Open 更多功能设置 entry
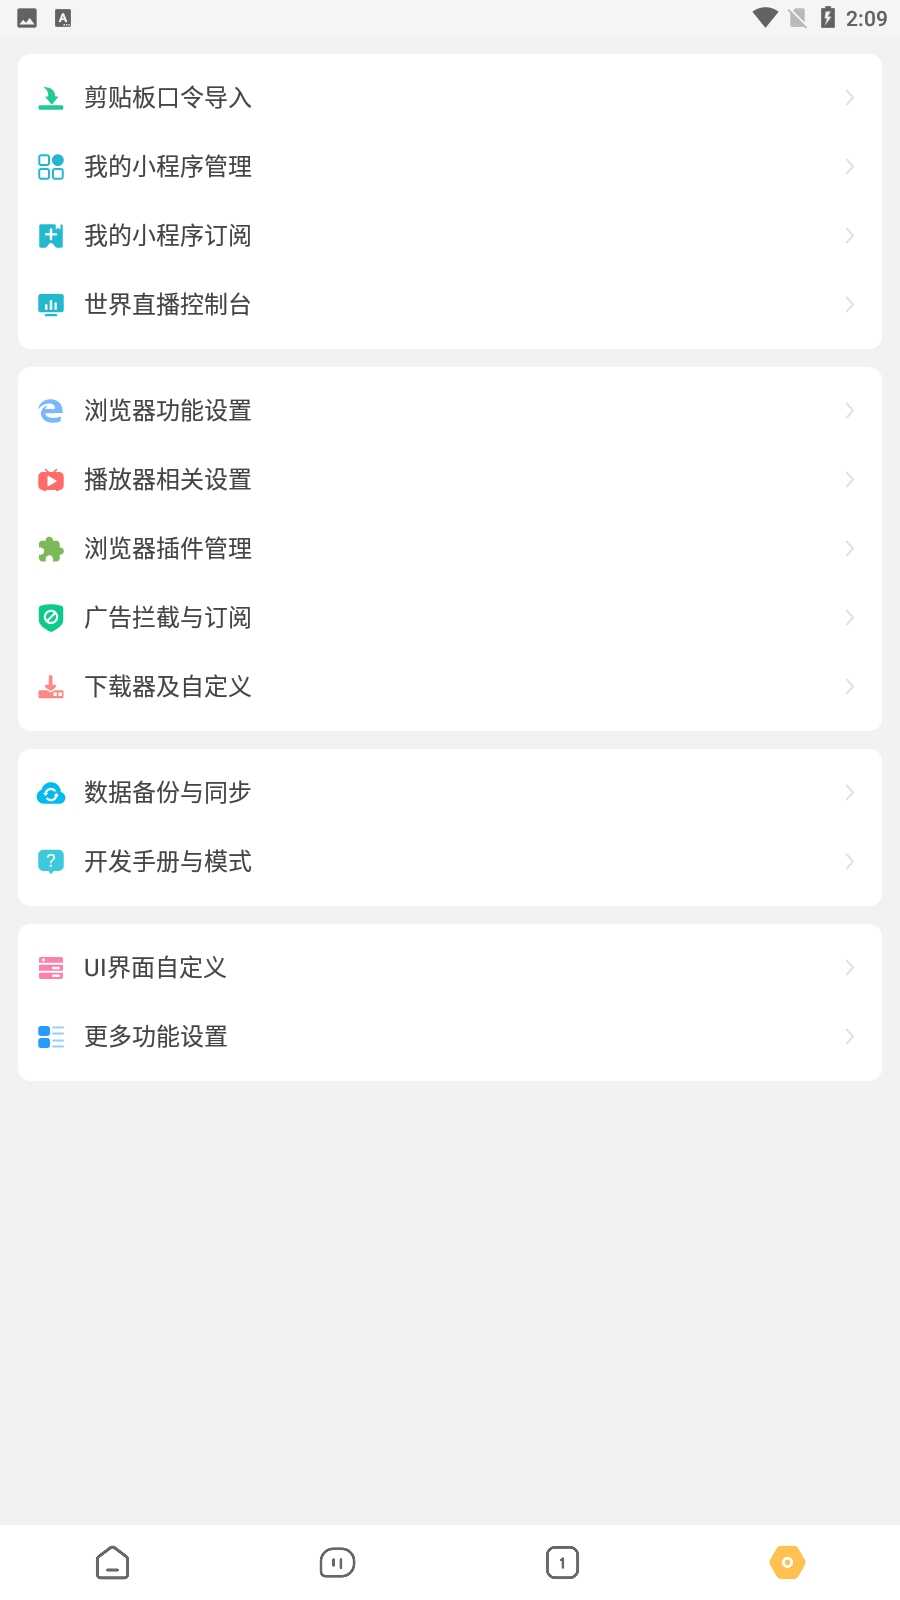 [156, 1037]
